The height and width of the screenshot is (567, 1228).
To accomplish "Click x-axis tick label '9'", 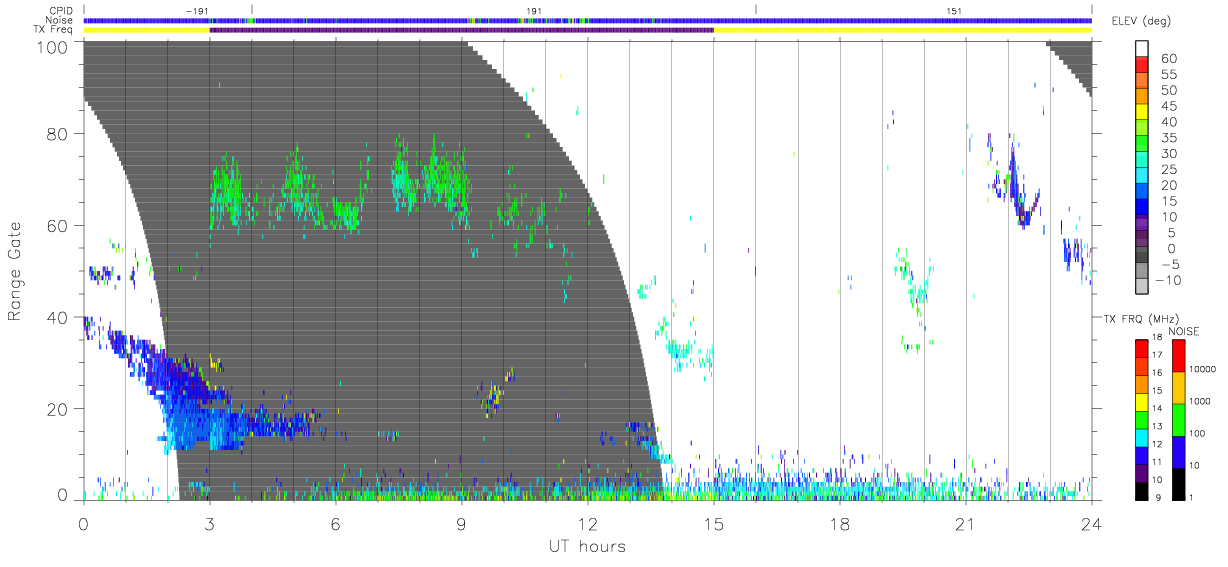I will coord(461,523).
